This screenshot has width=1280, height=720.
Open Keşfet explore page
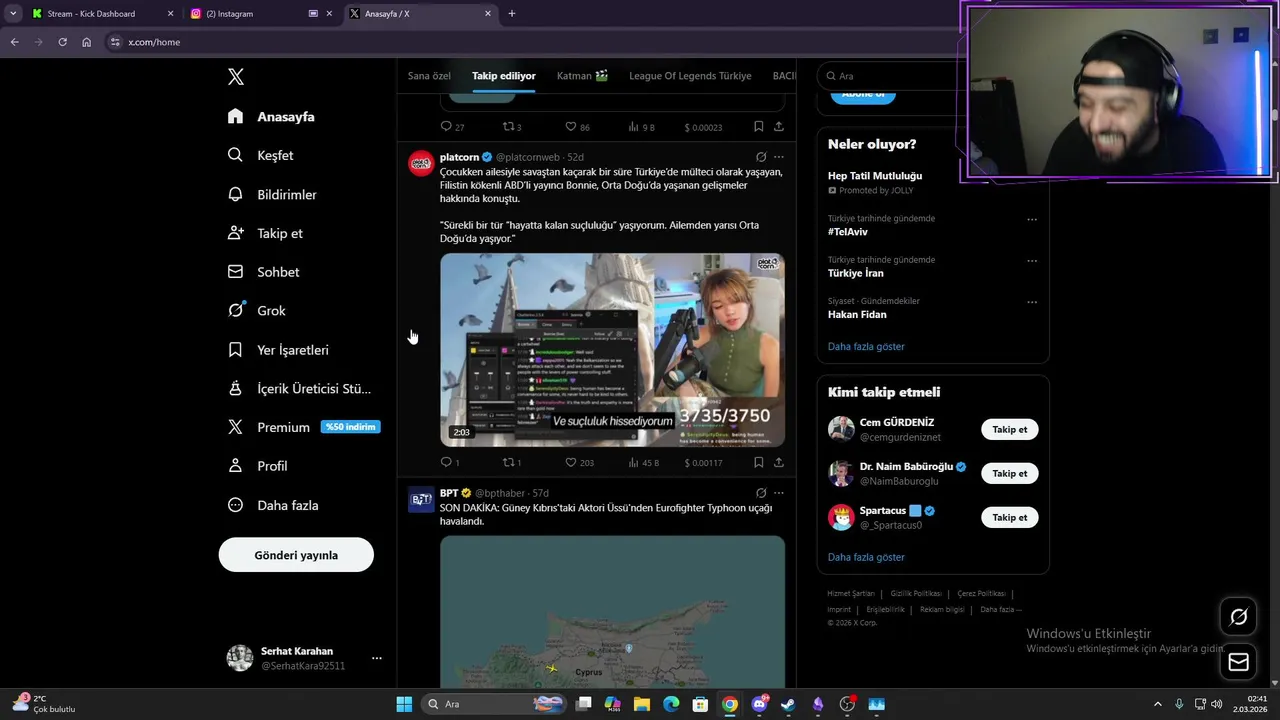click(260, 156)
